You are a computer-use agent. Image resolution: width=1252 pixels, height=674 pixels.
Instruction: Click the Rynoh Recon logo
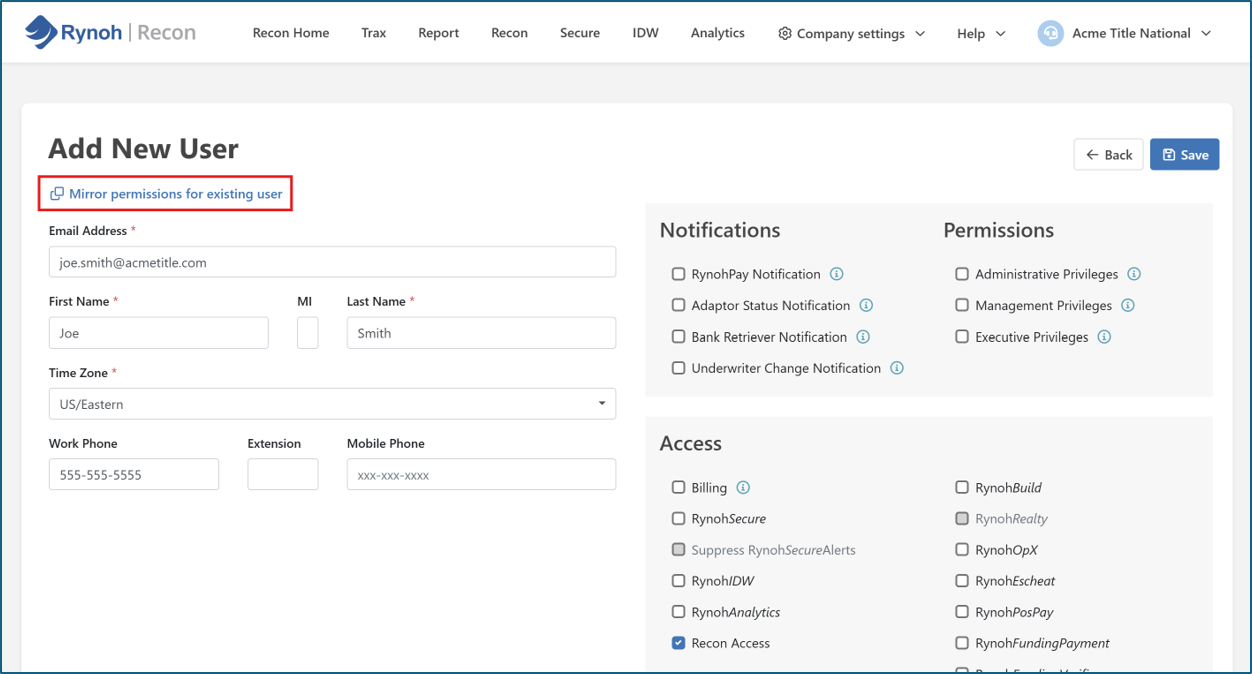[110, 32]
